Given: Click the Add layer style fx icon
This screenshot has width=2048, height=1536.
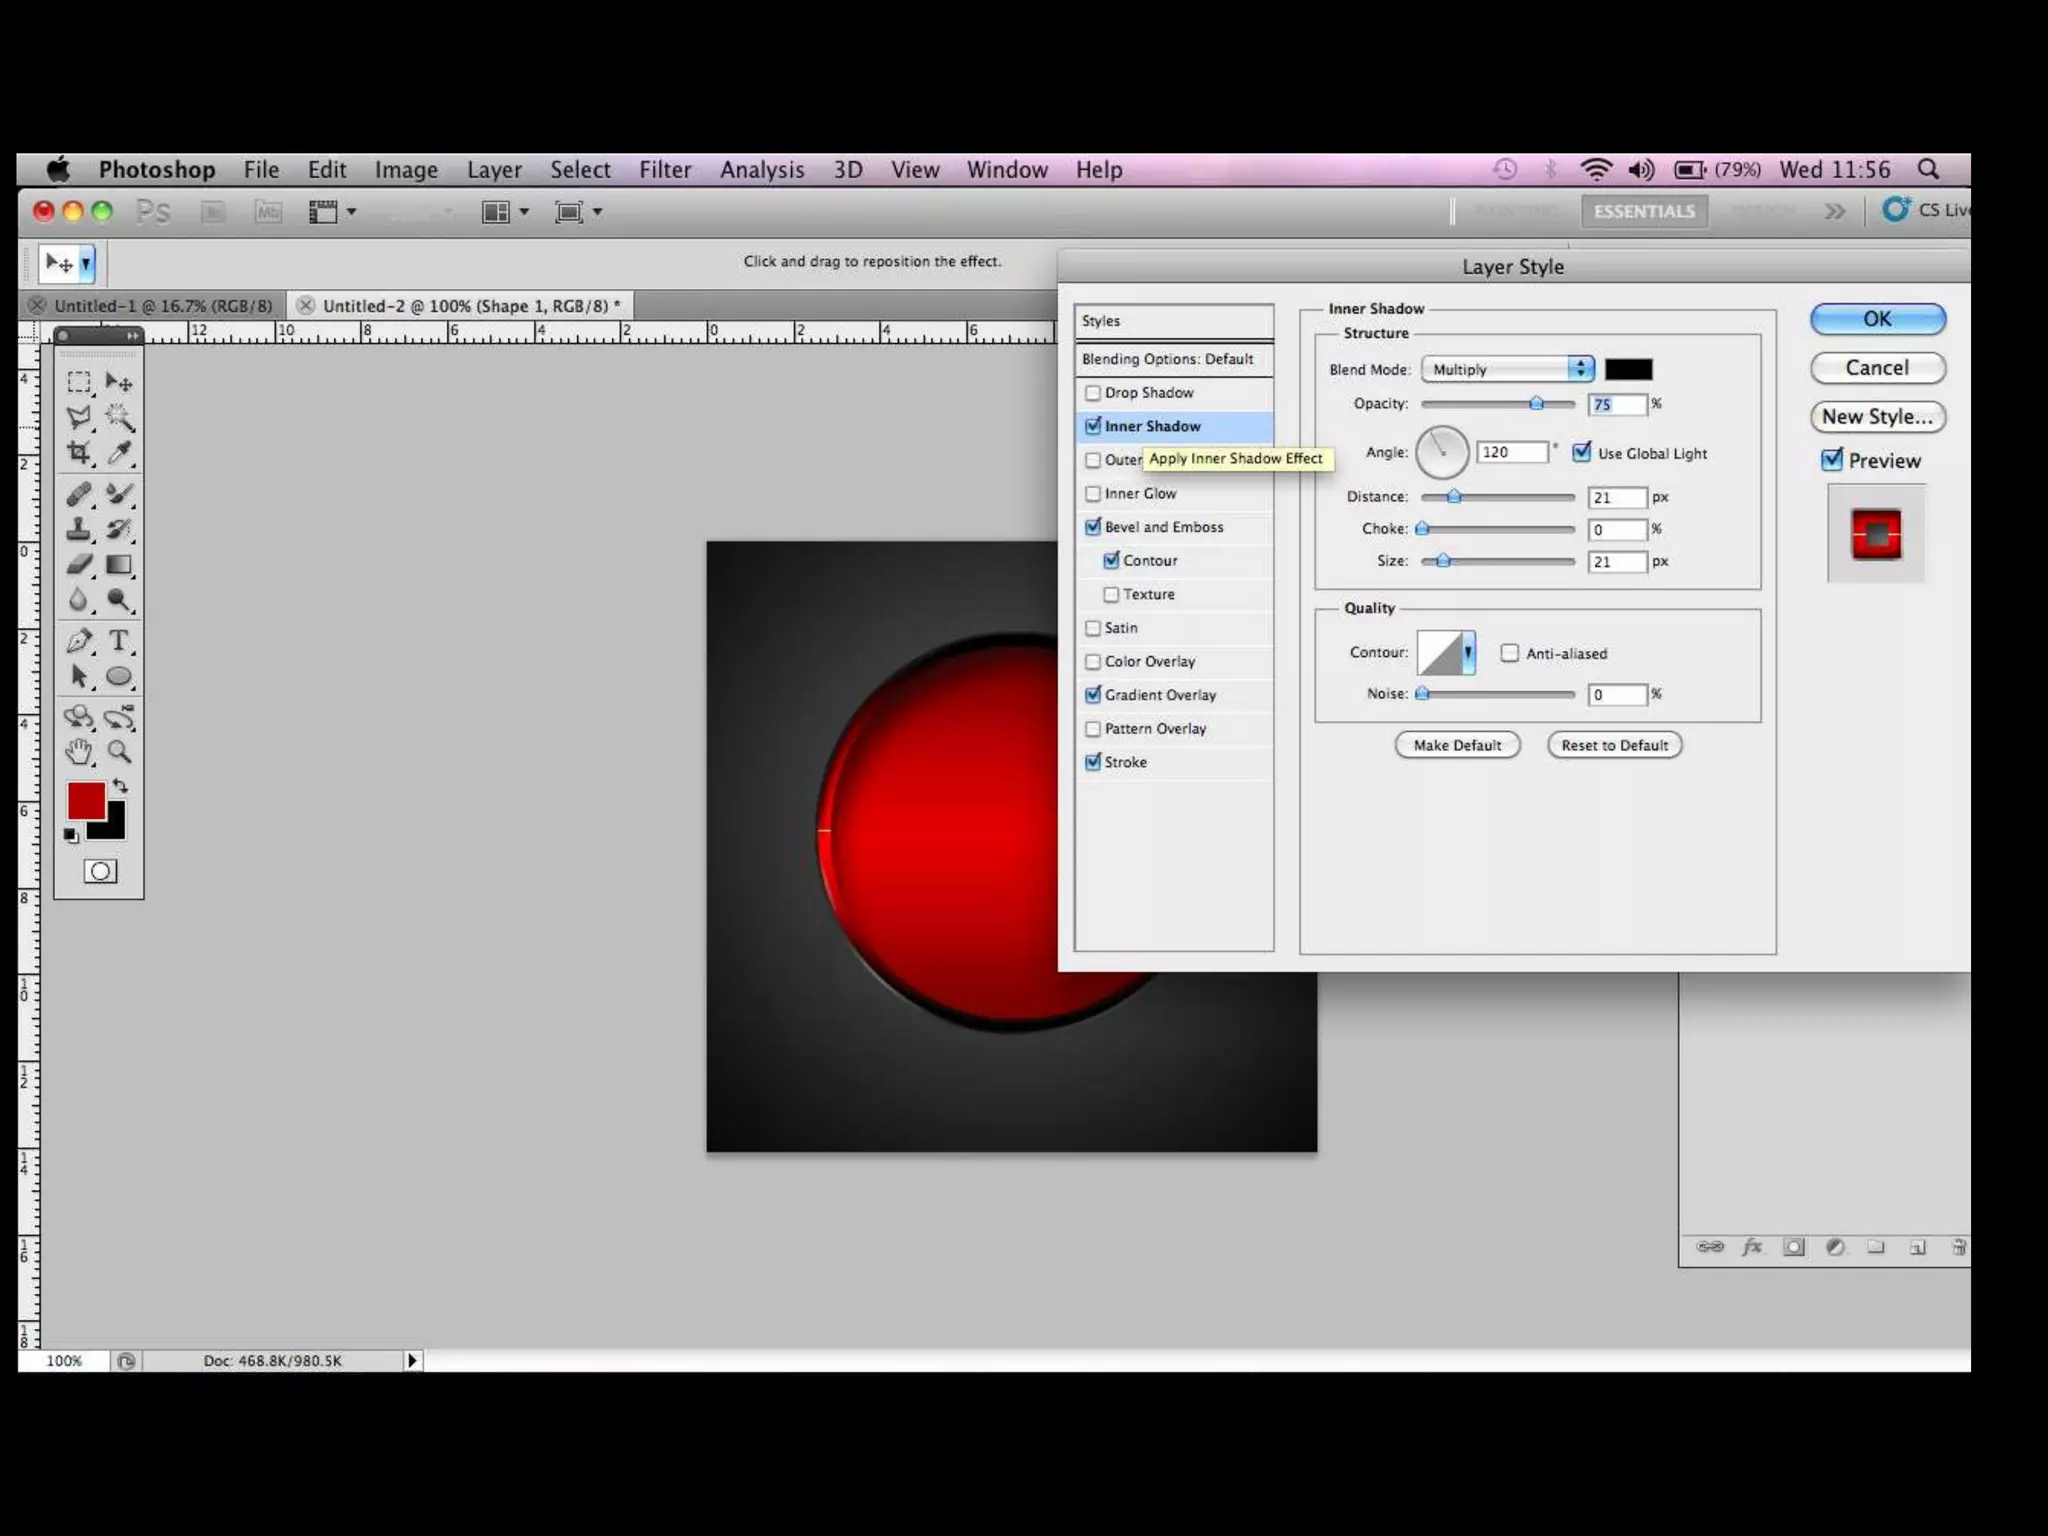Looking at the screenshot, I should pos(1752,1247).
